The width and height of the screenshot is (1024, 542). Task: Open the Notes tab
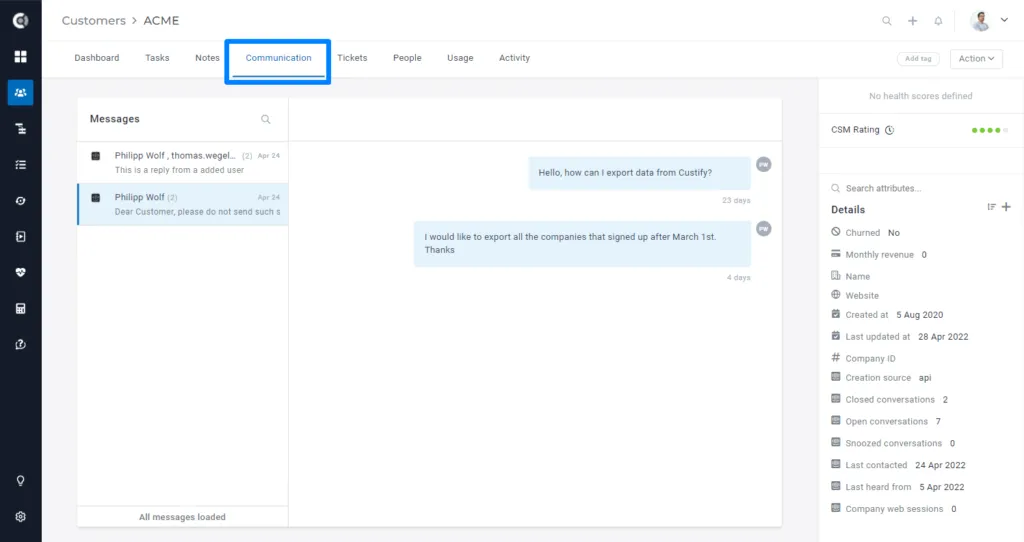(x=207, y=57)
